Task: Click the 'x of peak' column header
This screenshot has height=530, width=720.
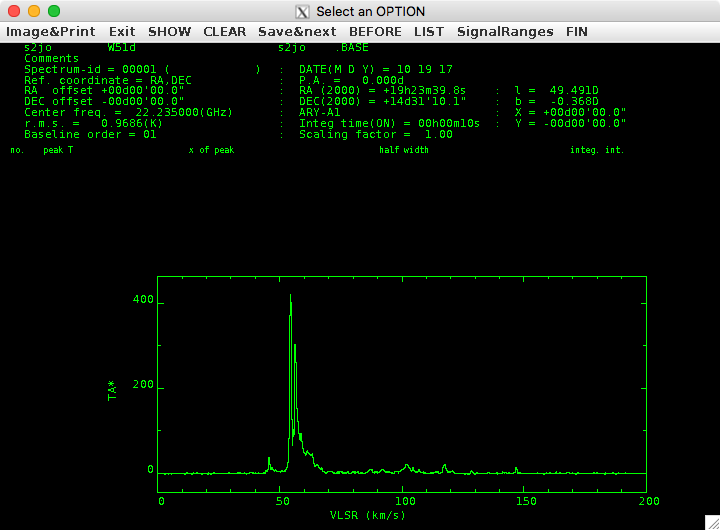Action: [211, 150]
